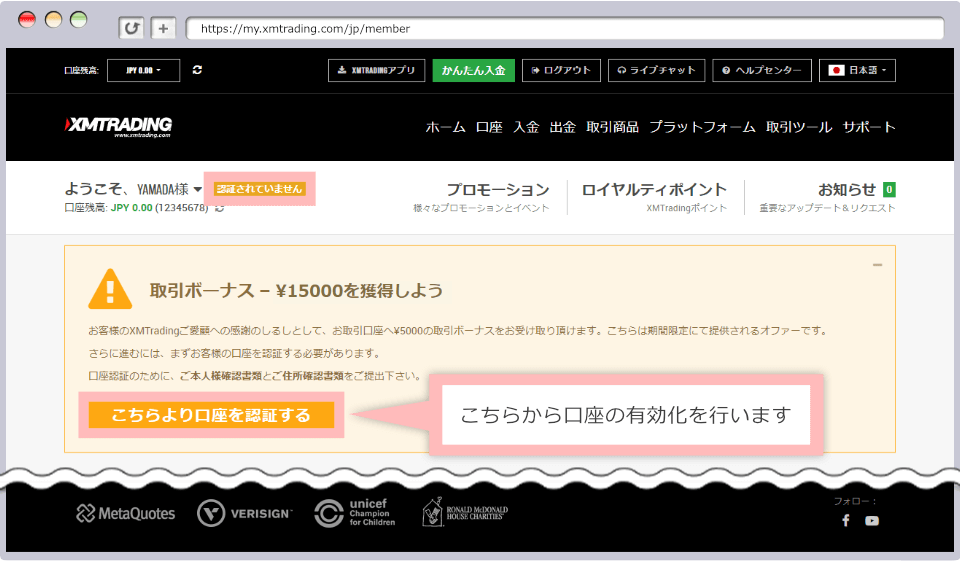The image size is (960, 561).
Task: Open the Facebook follow icon
Action: [x=846, y=521]
